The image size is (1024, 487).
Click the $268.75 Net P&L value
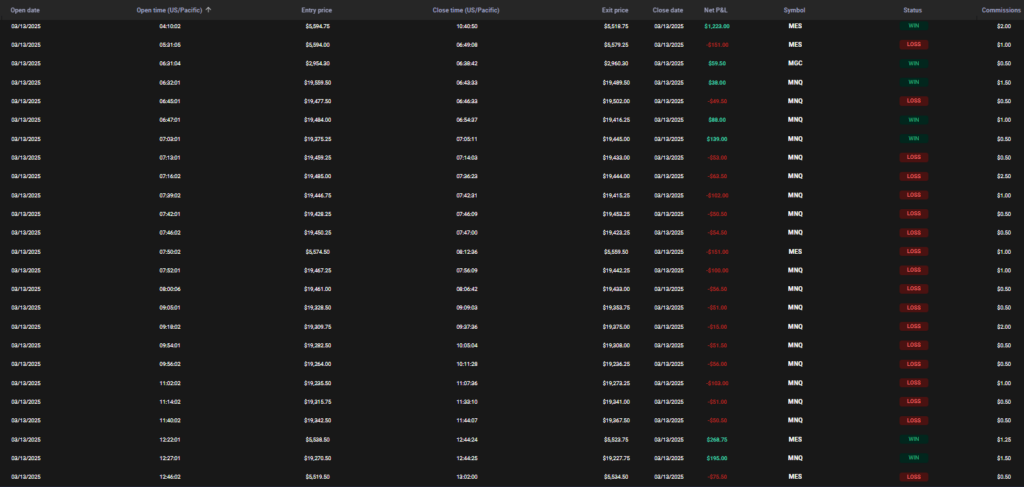(x=717, y=439)
